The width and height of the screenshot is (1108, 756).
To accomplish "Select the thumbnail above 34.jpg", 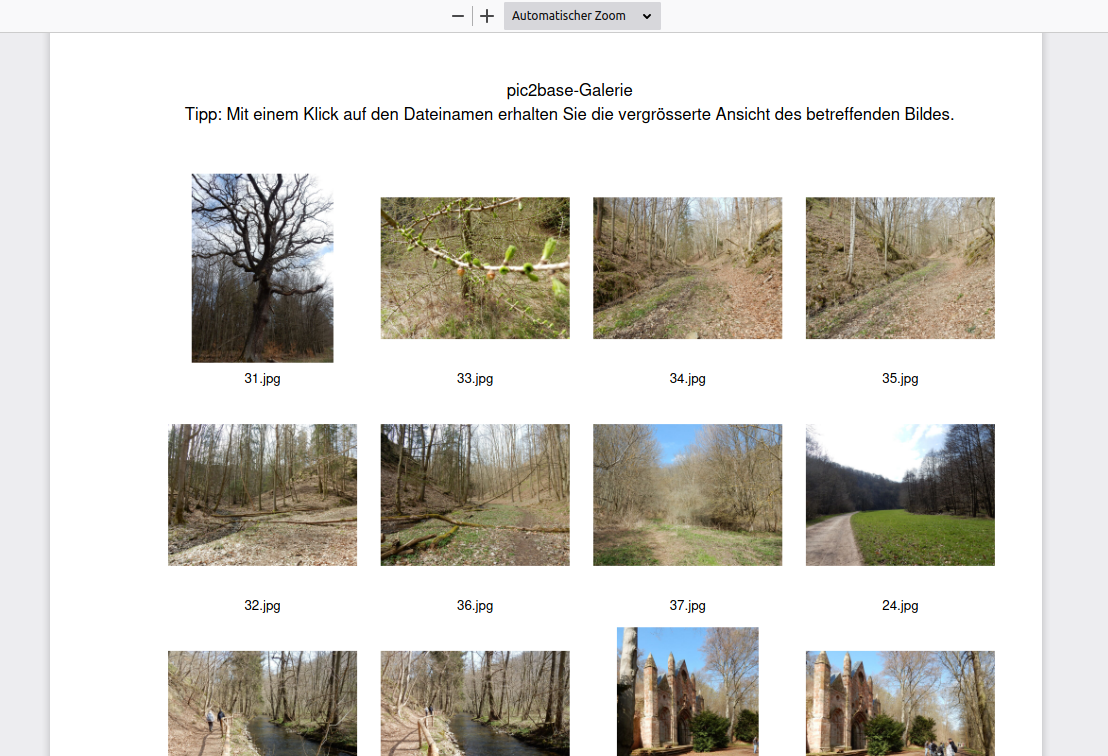I will click(688, 268).
